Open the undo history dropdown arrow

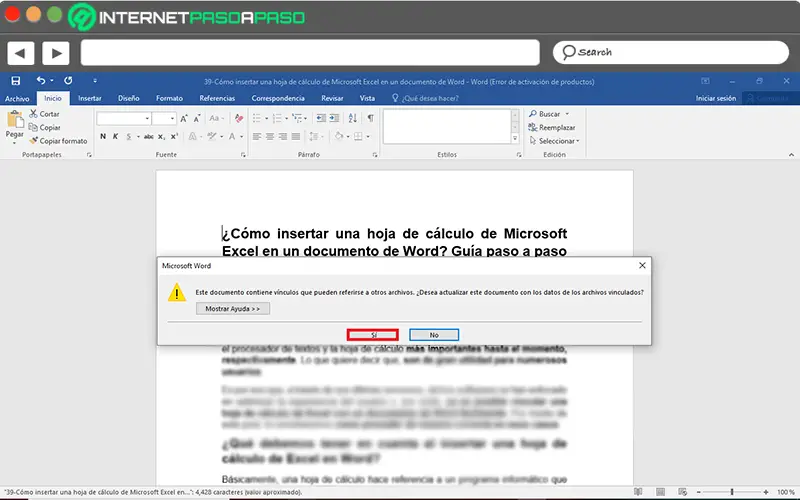tap(52, 81)
